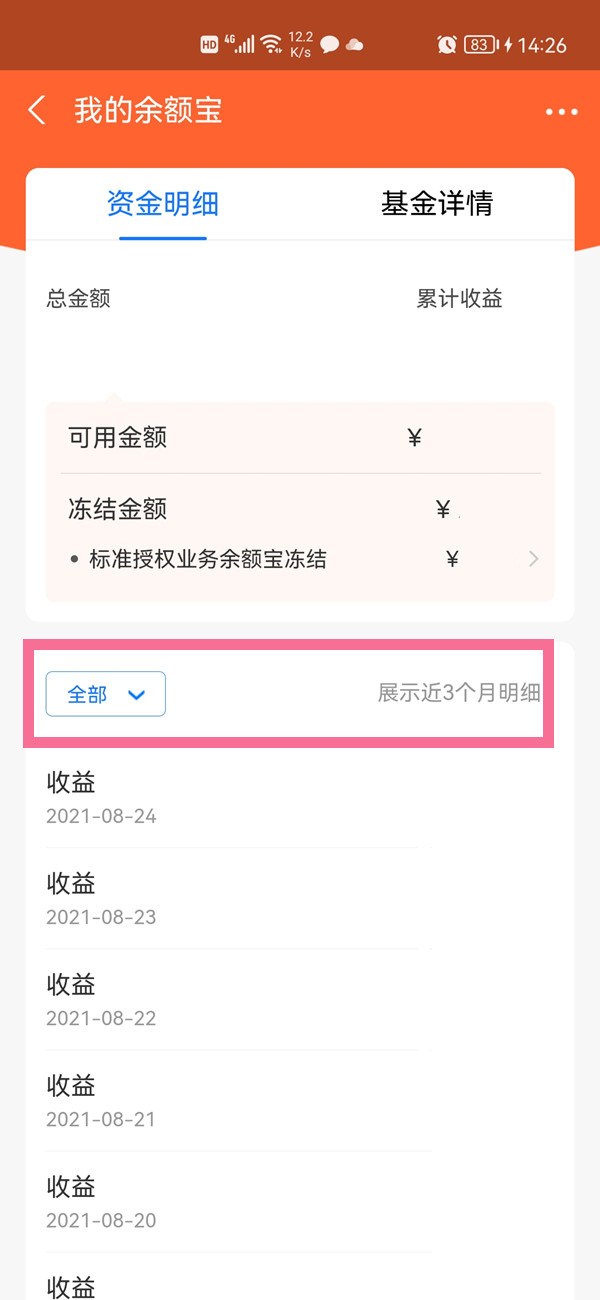
Task: Tap the back arrow icon
Action: (37, 110)
